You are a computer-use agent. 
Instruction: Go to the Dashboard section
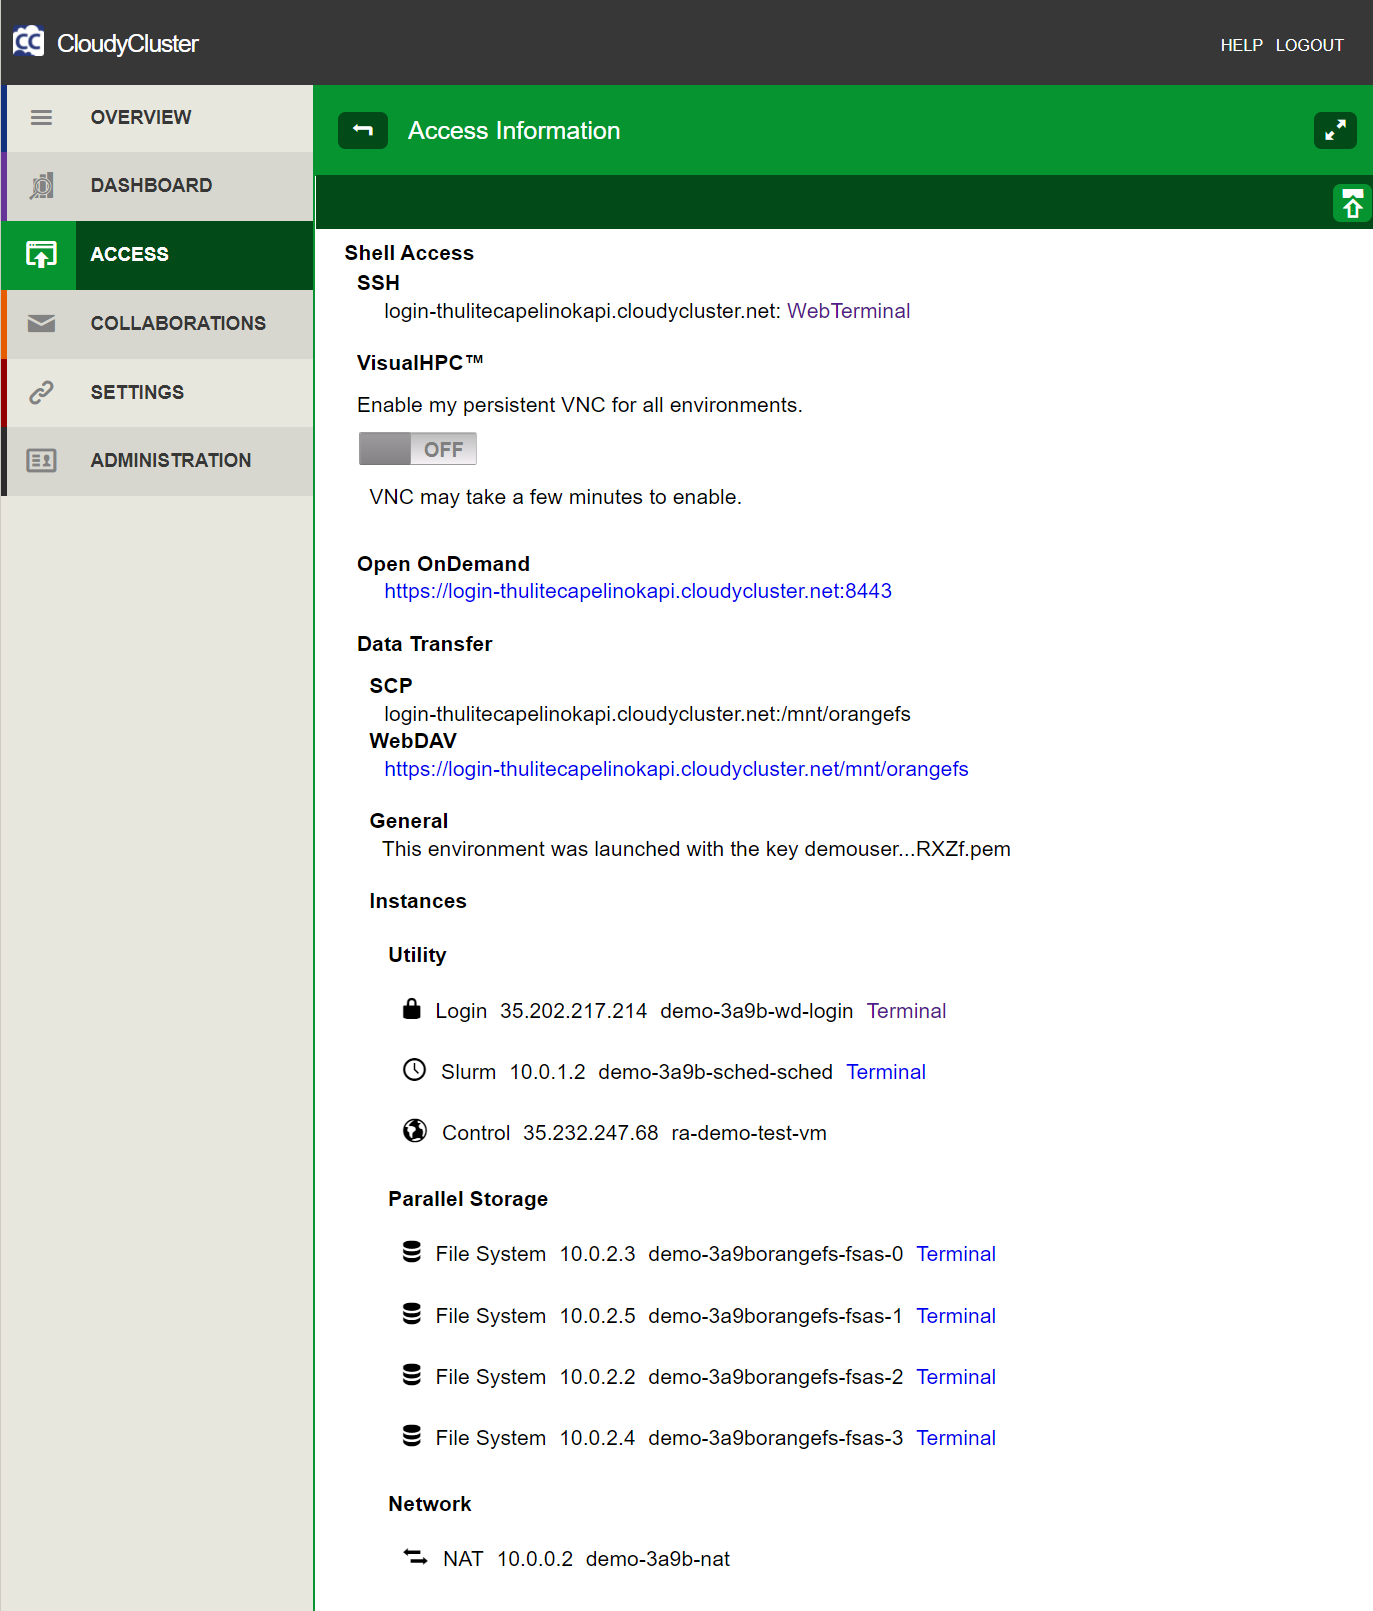click(158, 186)
